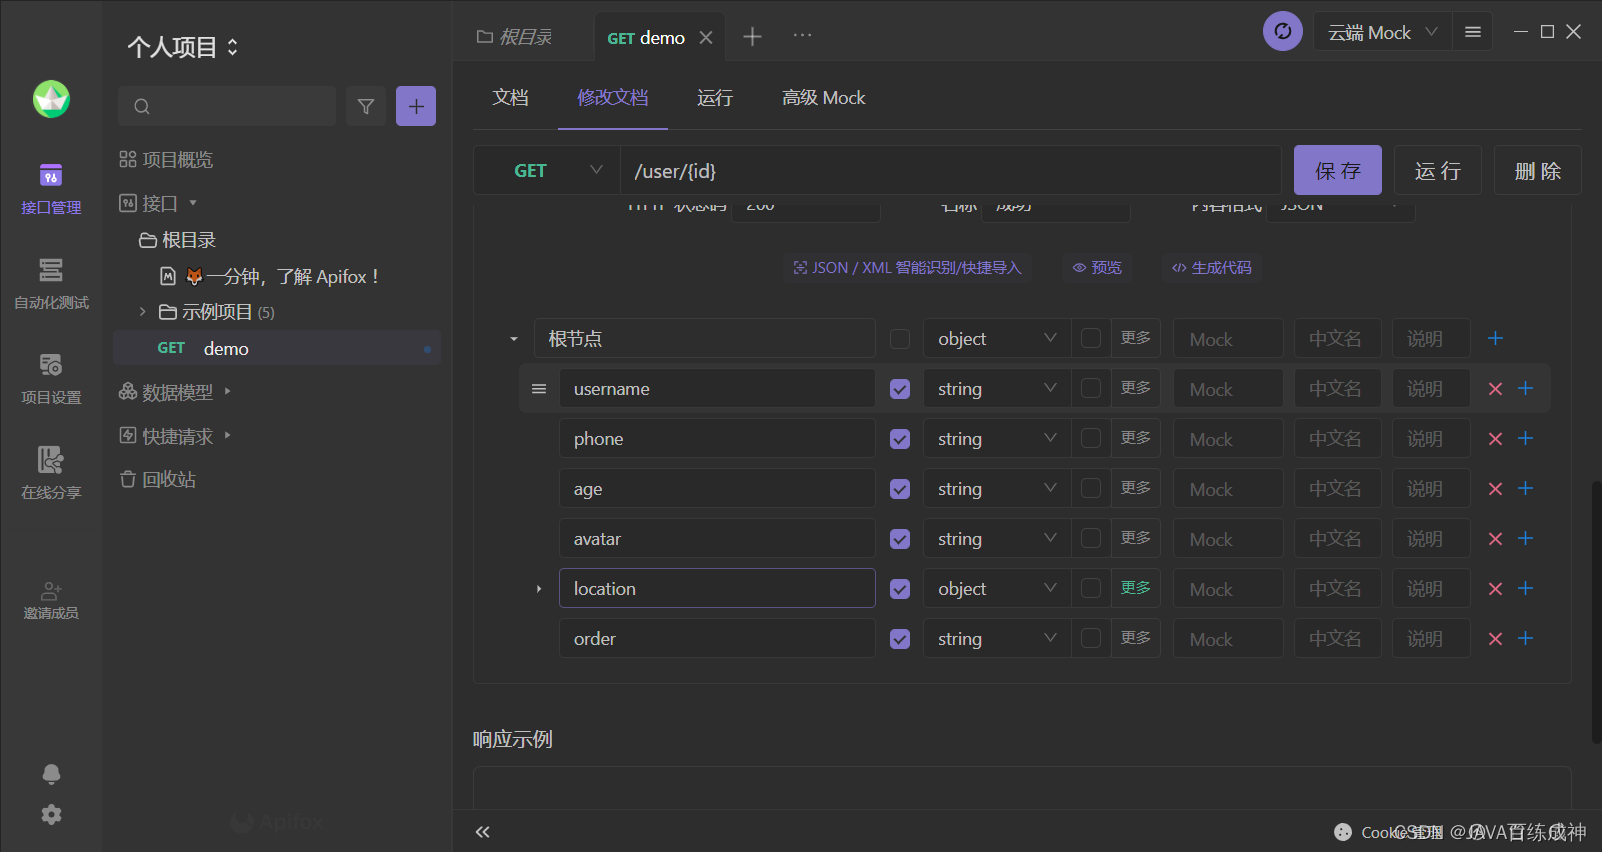Open the API management (接口管理) sidebar section
1602x852 pixels.
point(51,189)
